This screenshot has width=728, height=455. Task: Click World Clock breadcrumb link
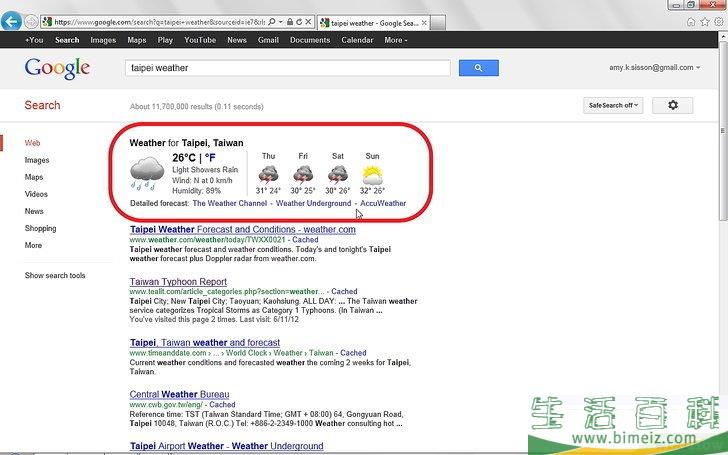click(247, 353)
